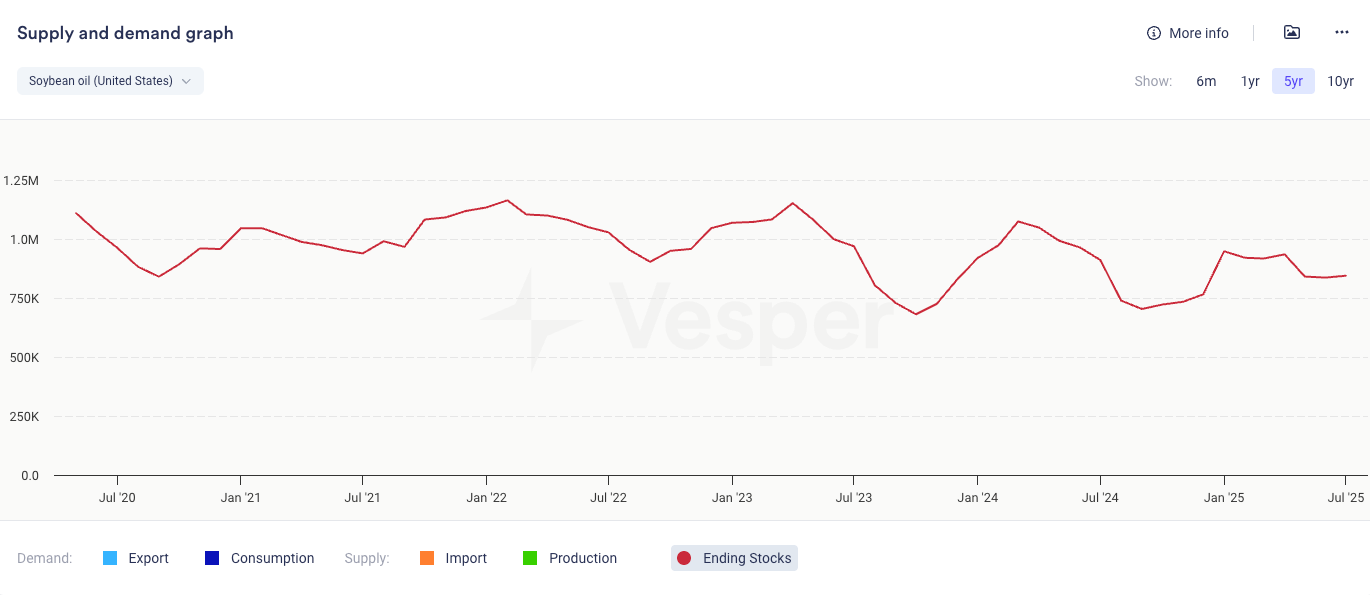Select the highlighted 5yr range
Image resolution: width=1370 pixels, height=595 pixels.
1293,81
